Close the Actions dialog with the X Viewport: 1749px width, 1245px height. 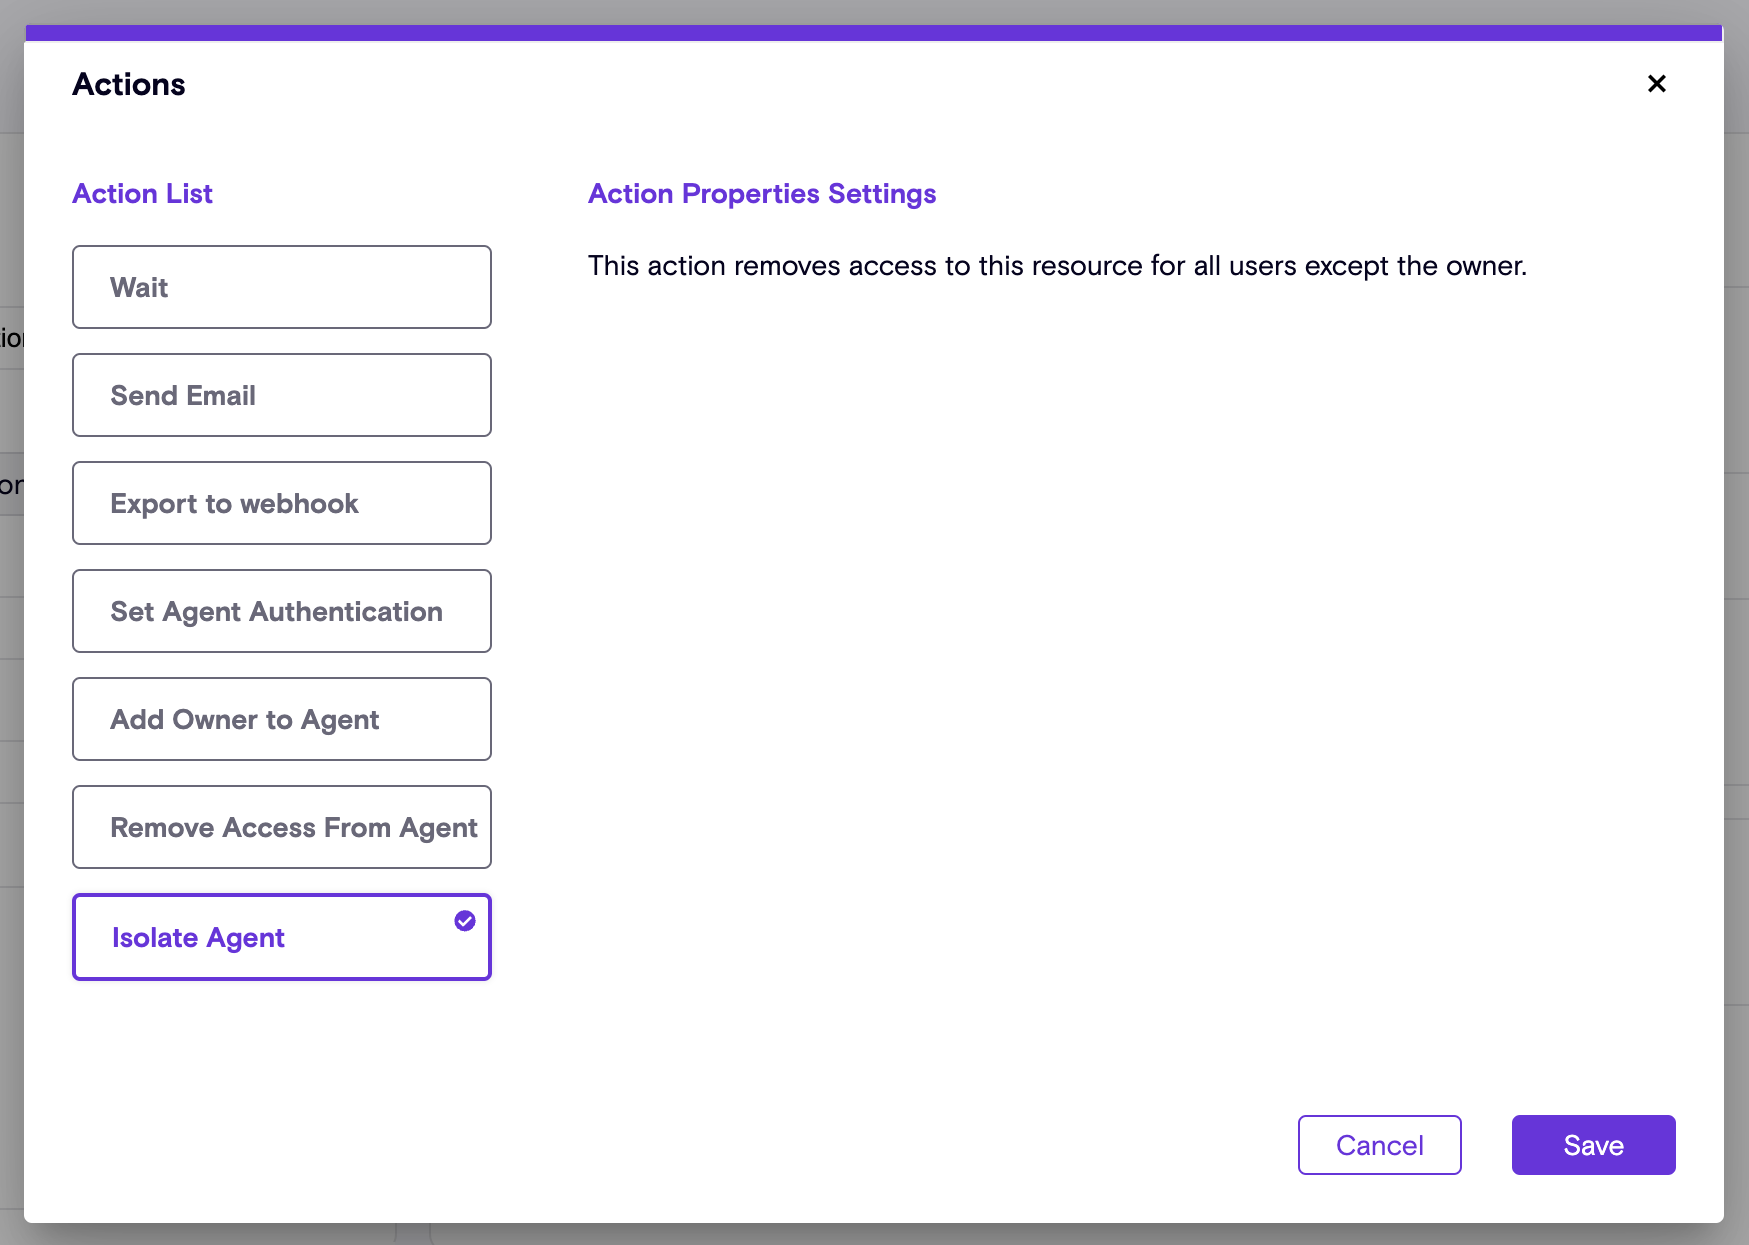coord(1656,84)
